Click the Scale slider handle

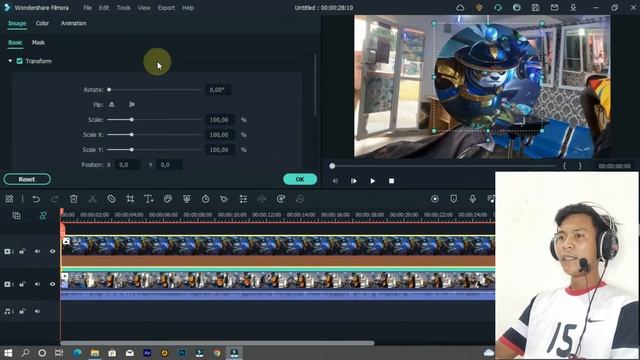point(132,120)
